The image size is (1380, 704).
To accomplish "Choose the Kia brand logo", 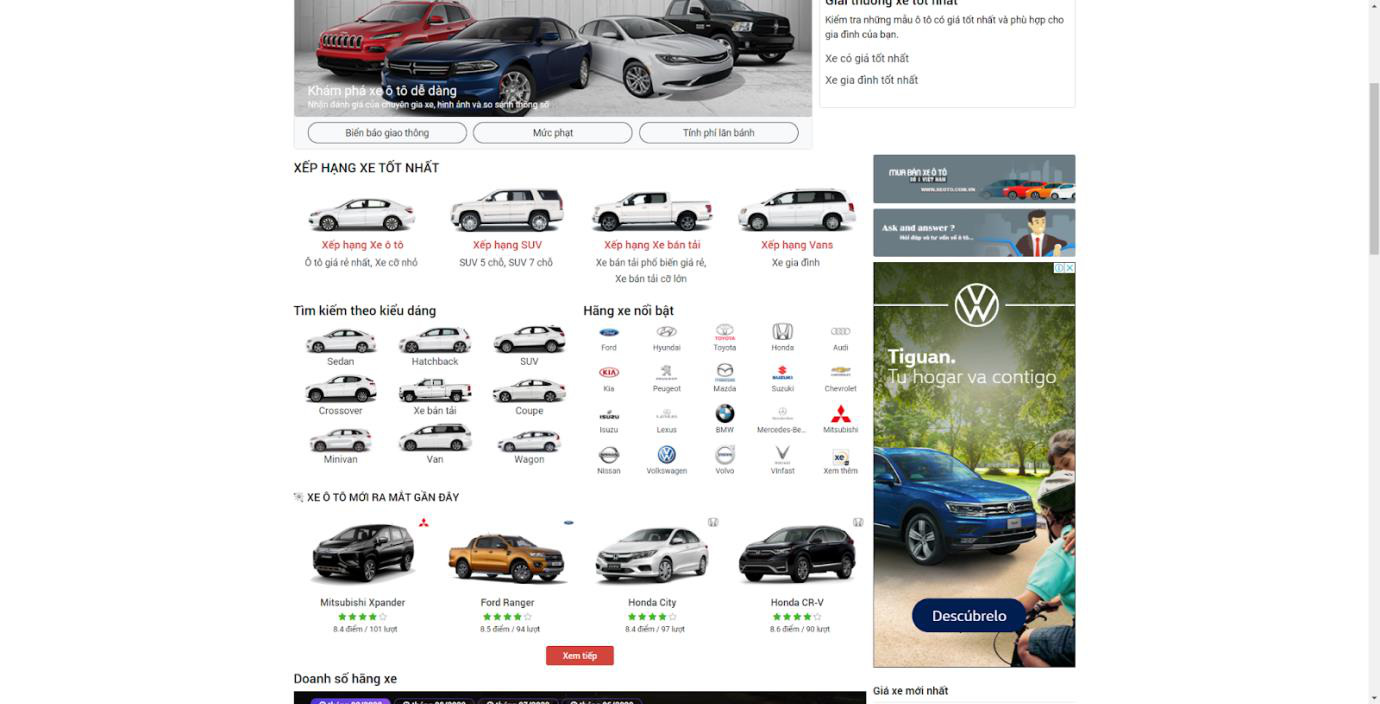I will (x=609, y=372).
